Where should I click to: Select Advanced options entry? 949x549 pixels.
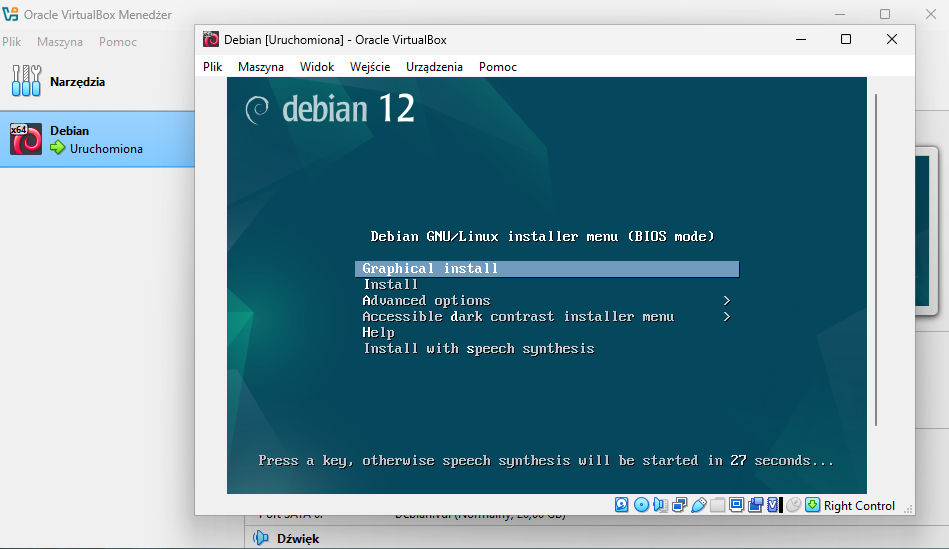(426, 301)
